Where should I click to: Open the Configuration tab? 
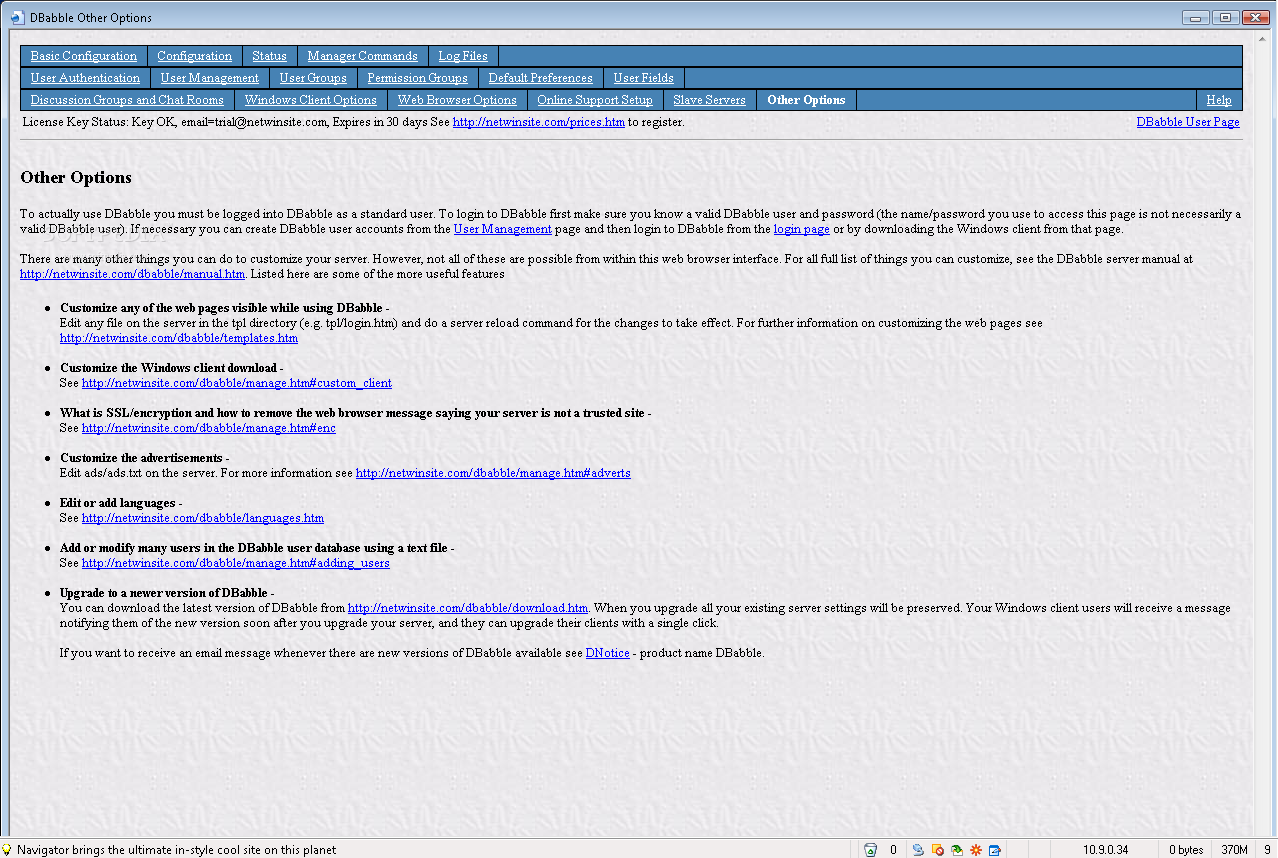194,56
